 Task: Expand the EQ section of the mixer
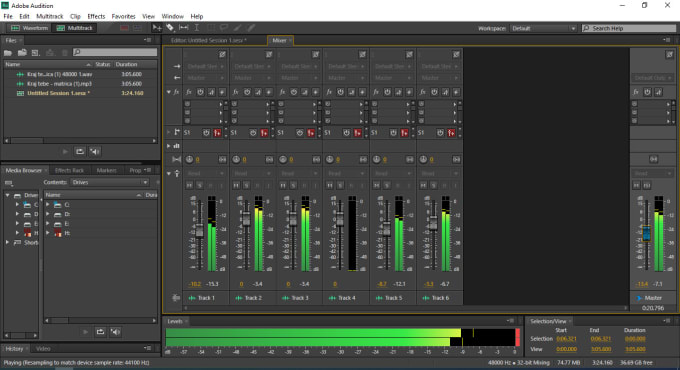pos(169,146)
